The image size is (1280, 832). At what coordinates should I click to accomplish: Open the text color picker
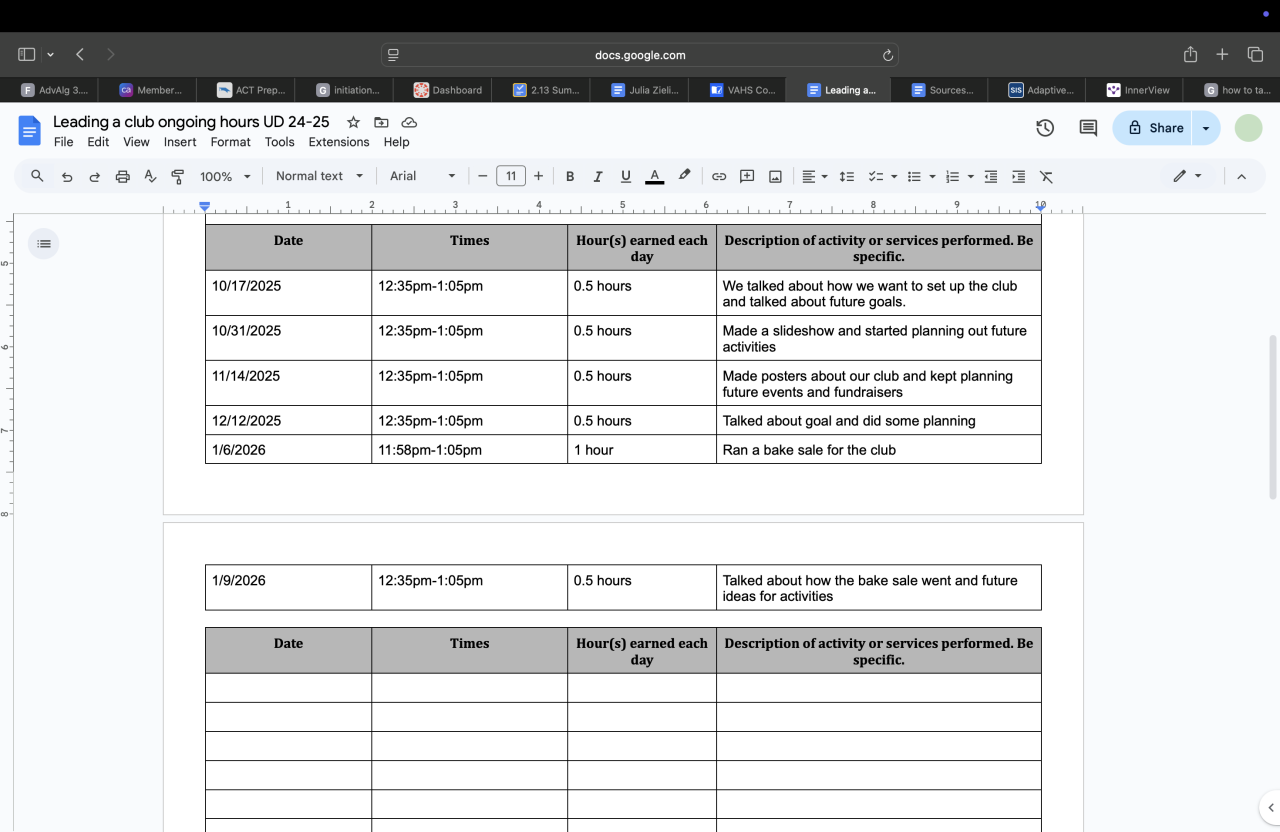(x=655, y=176)
